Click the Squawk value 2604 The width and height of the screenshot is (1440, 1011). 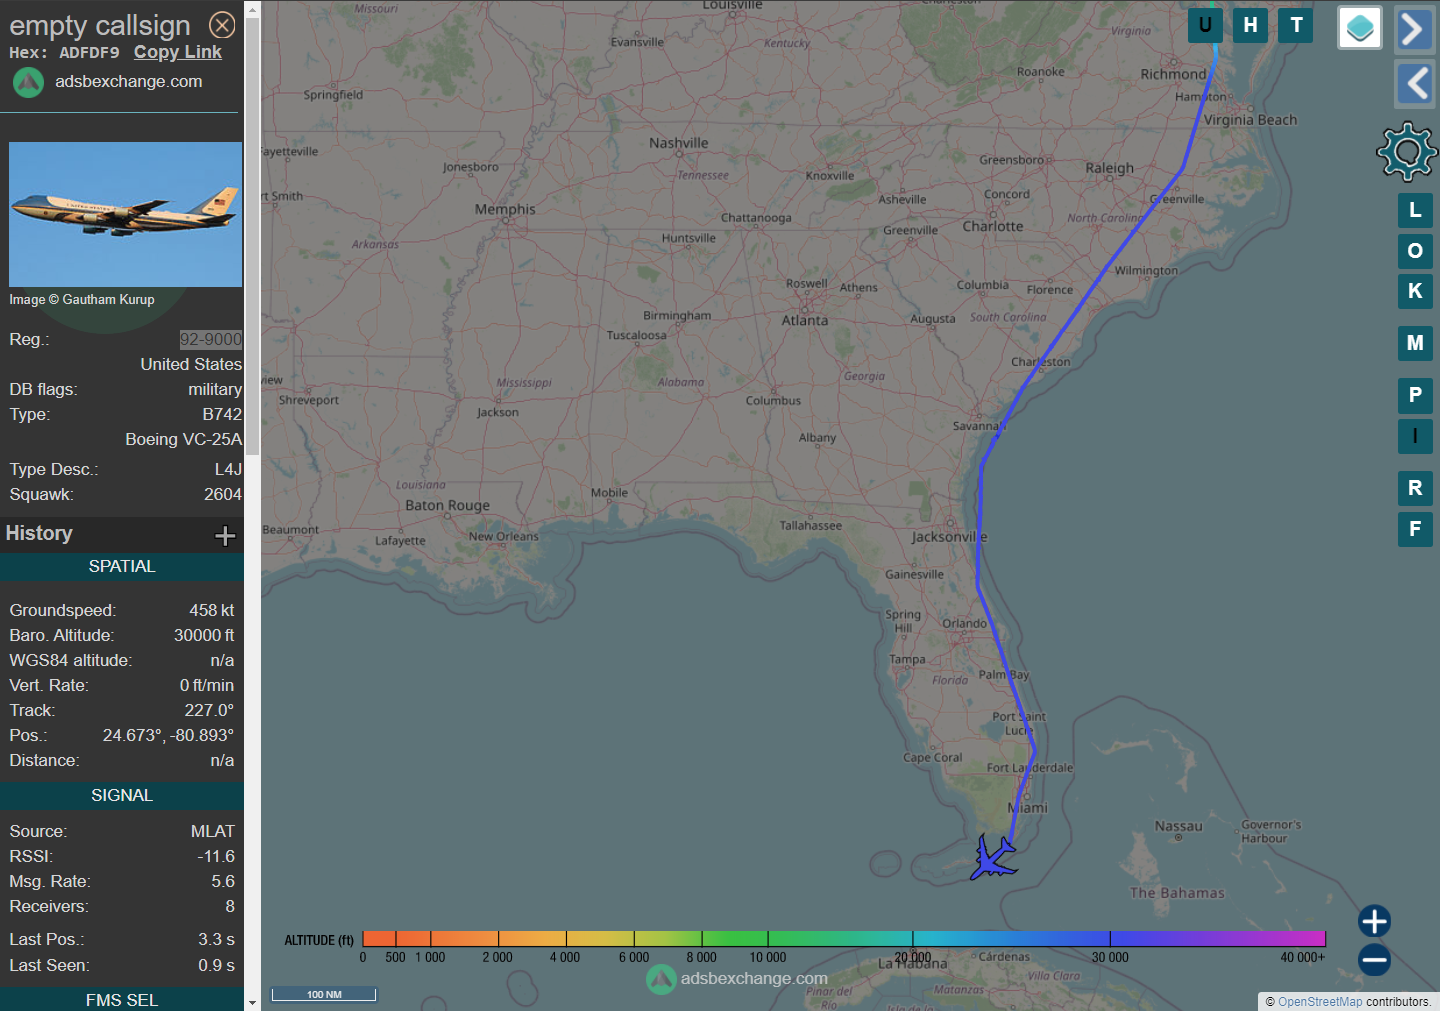223,495
